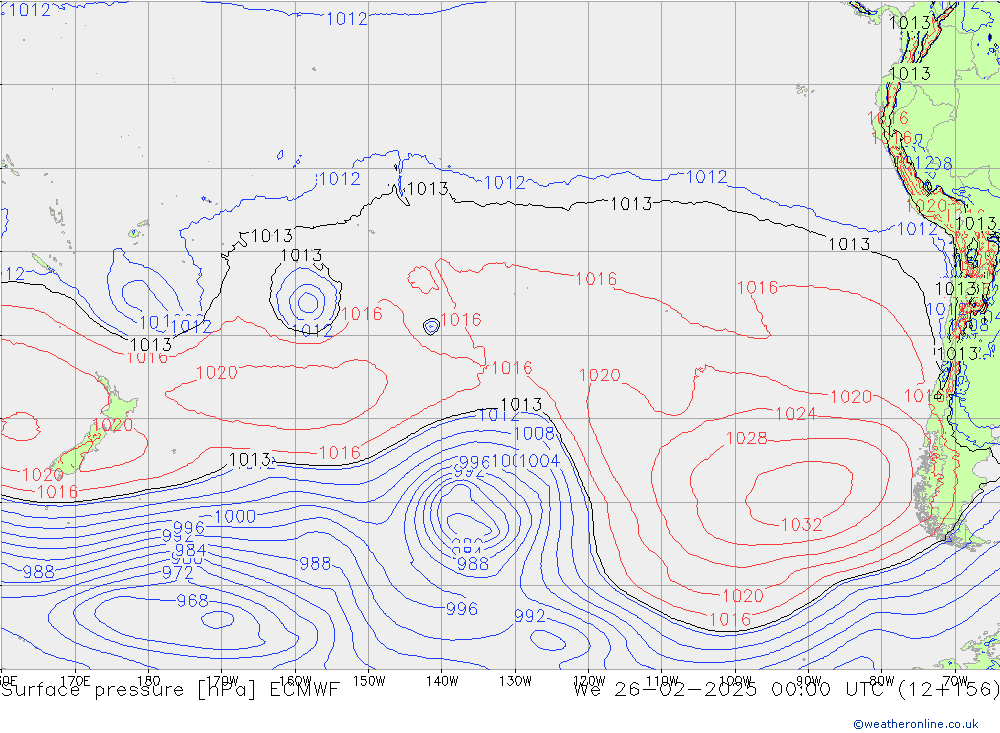Click the blue 1008 label below 1013
The width and height of the screenshot is (1000, 733).
pyautogui.click(x=534, y=434)
